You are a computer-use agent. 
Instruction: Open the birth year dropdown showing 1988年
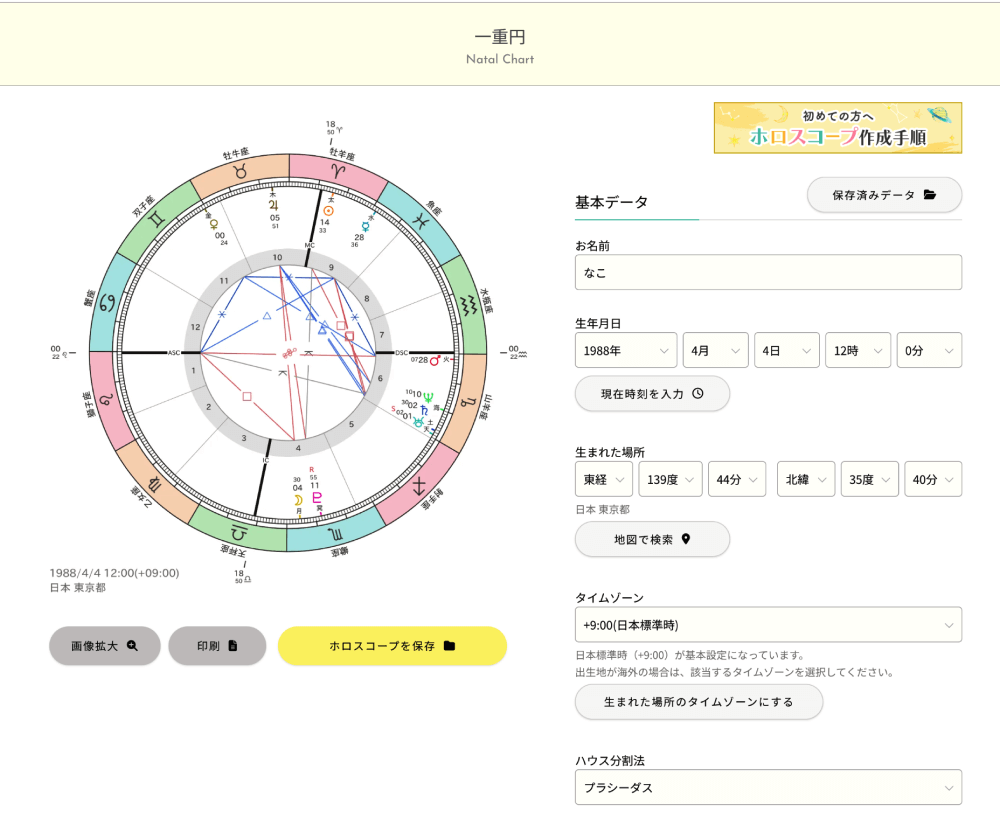click(x=625, y=350)
